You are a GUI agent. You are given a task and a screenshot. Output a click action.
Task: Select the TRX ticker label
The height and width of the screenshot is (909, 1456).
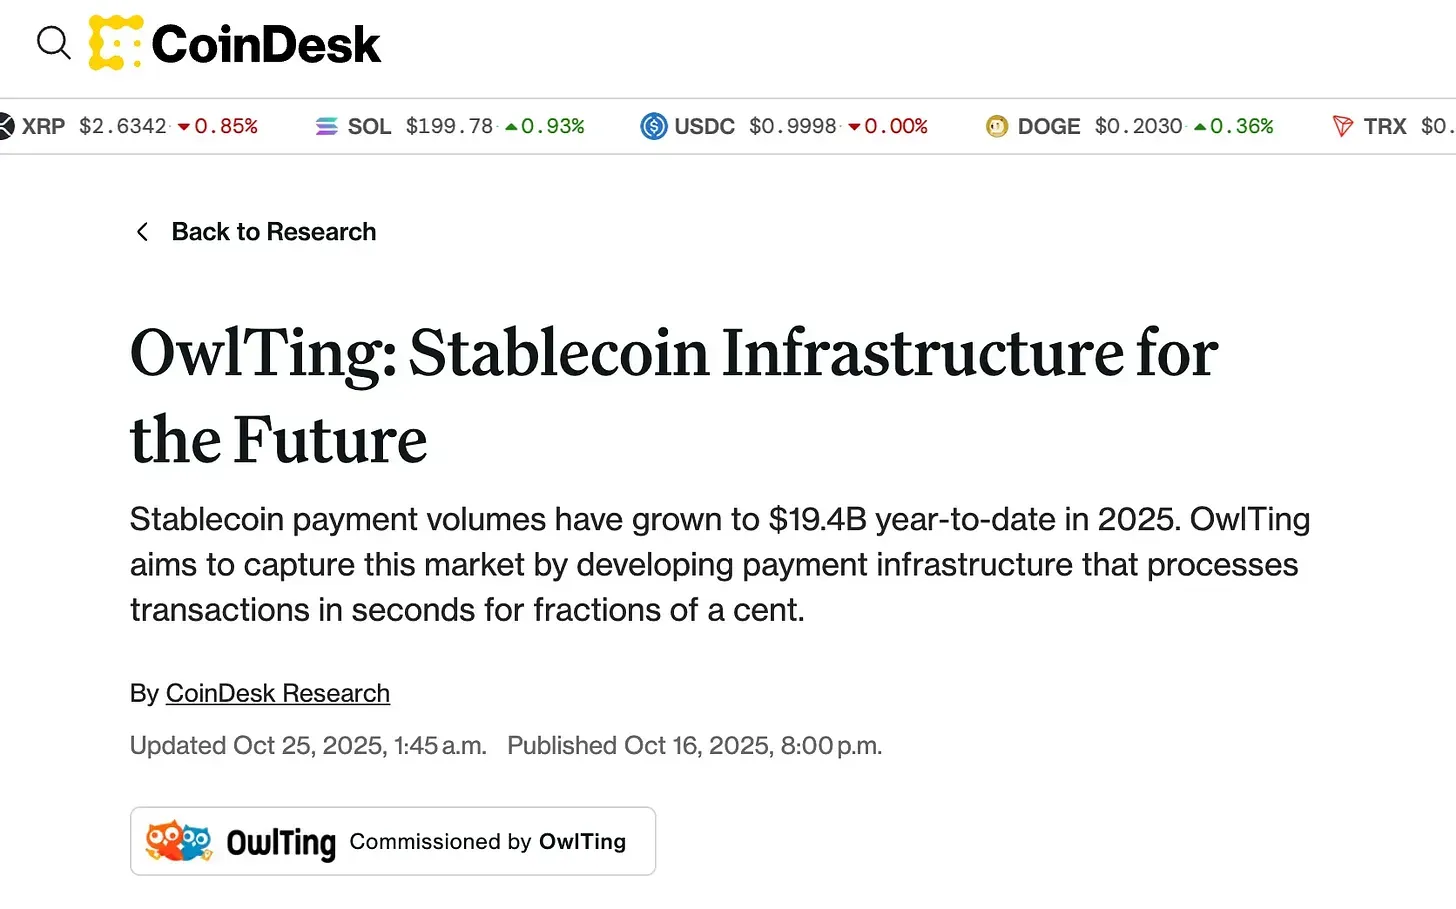tap(1385, 126)
